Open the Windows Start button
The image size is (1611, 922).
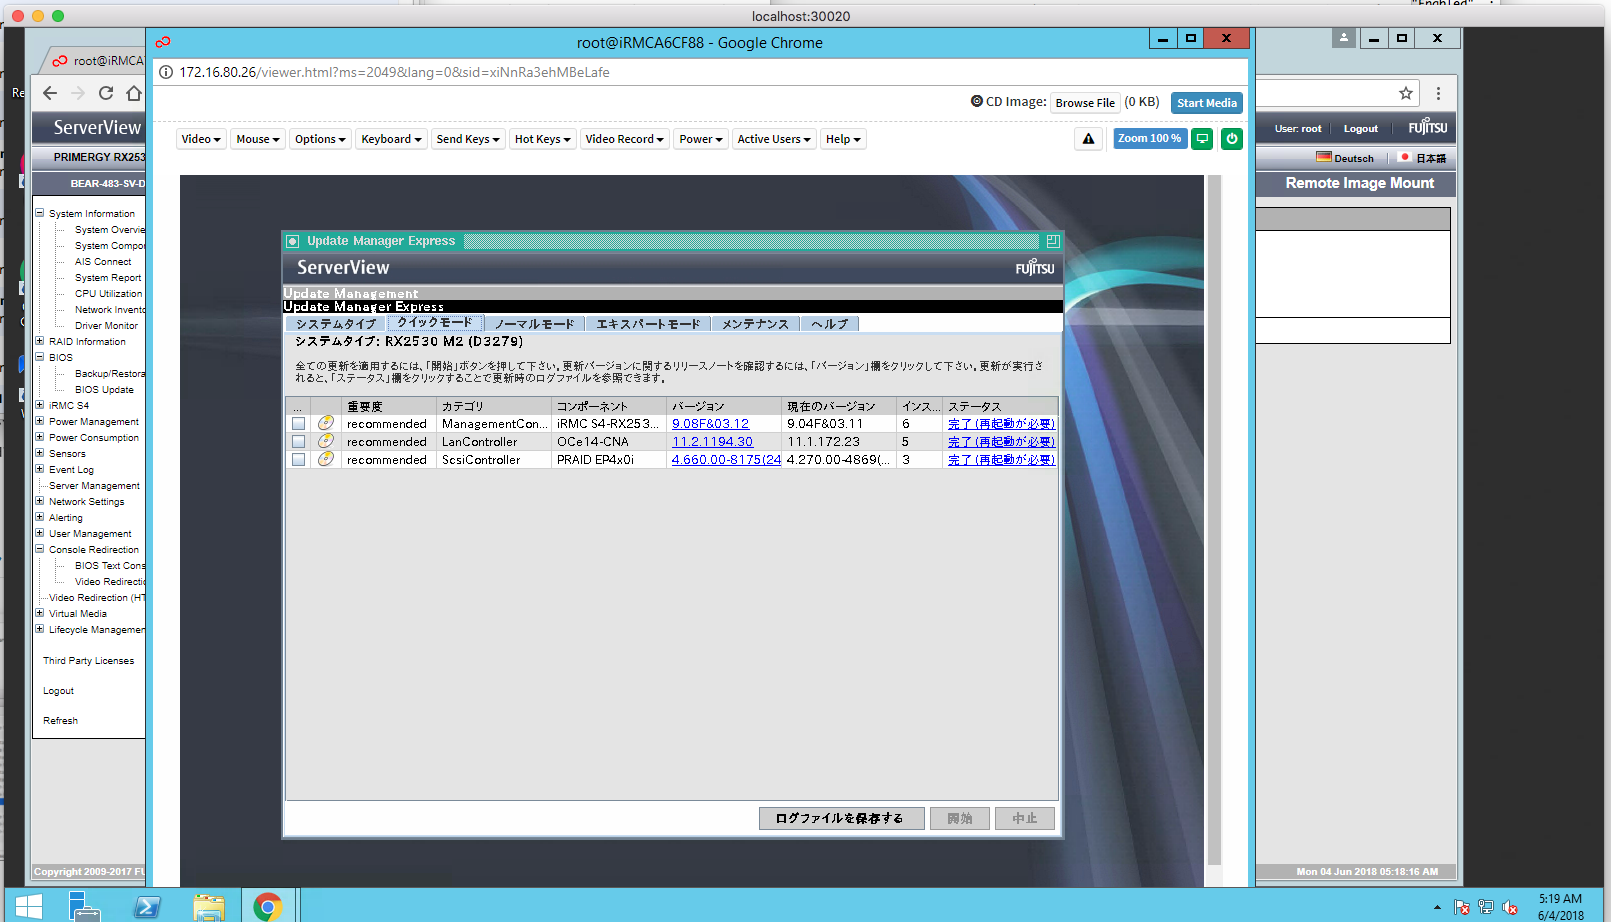pos(29,906)
